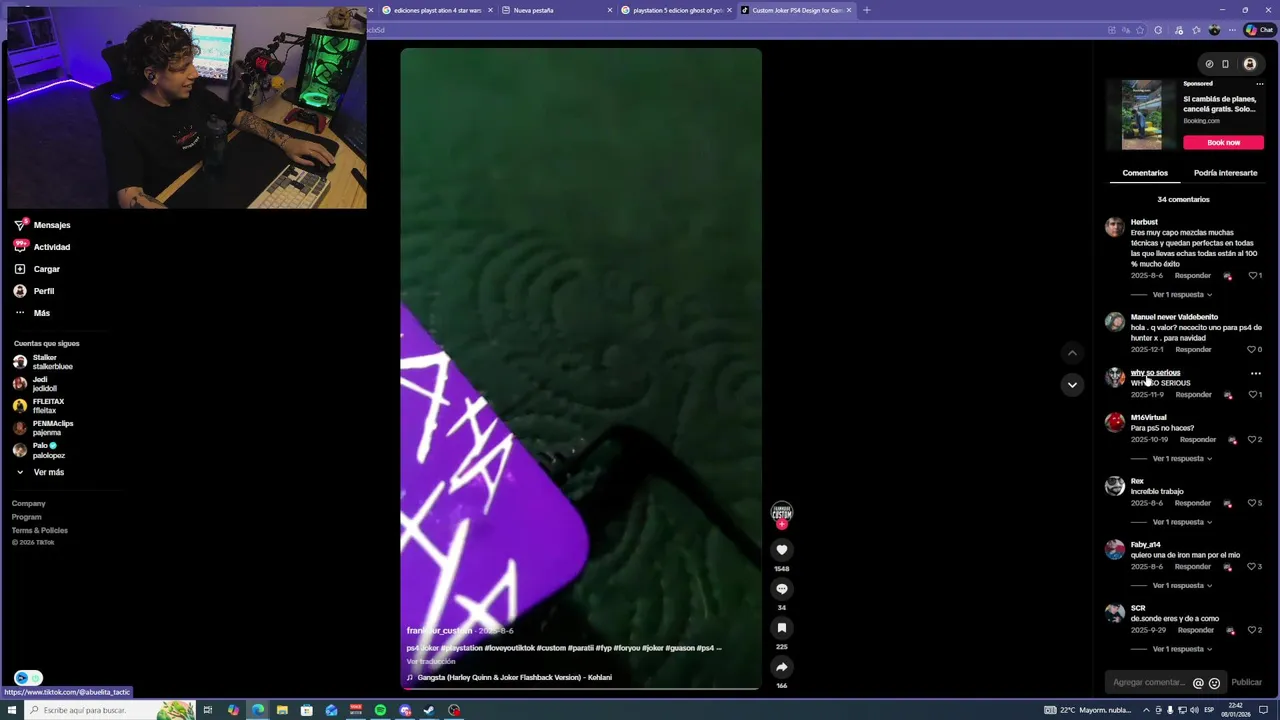
Task: Open followed account Palo palolopez
Action: coord(37,450)
